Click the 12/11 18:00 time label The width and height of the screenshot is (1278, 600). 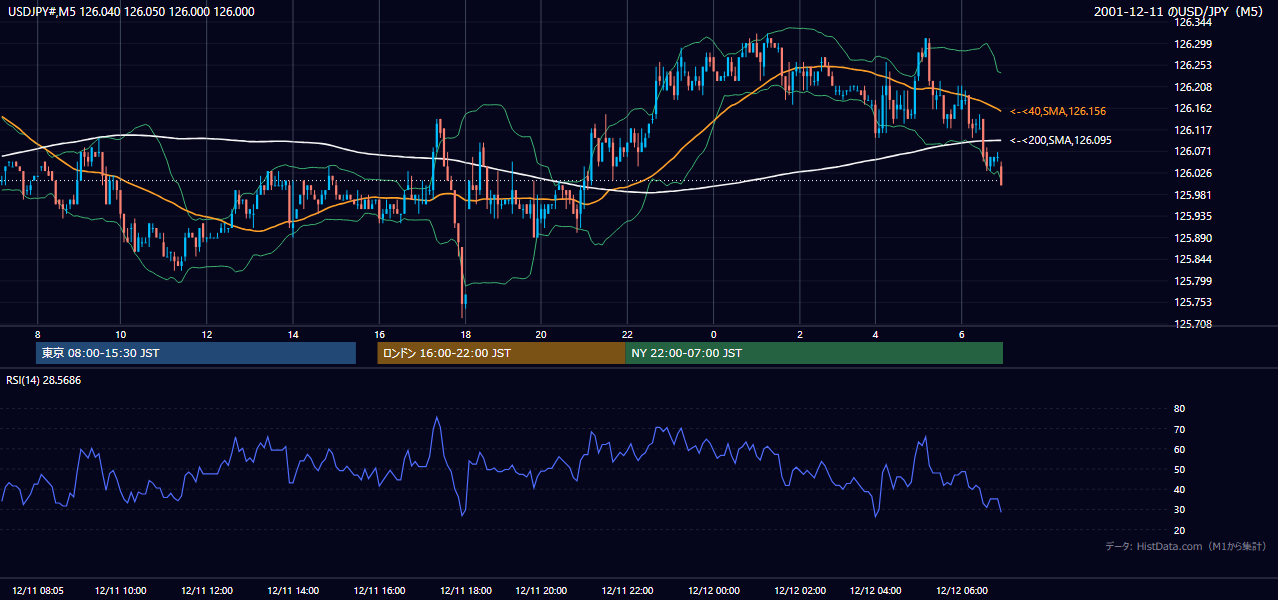pyautogui.click(x=465, y=591)
